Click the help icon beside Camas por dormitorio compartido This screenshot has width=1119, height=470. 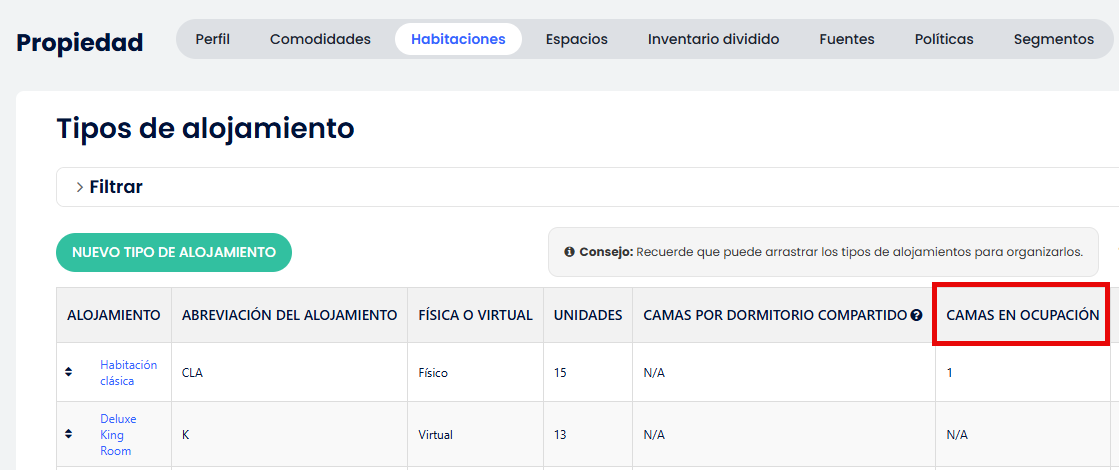916,316
